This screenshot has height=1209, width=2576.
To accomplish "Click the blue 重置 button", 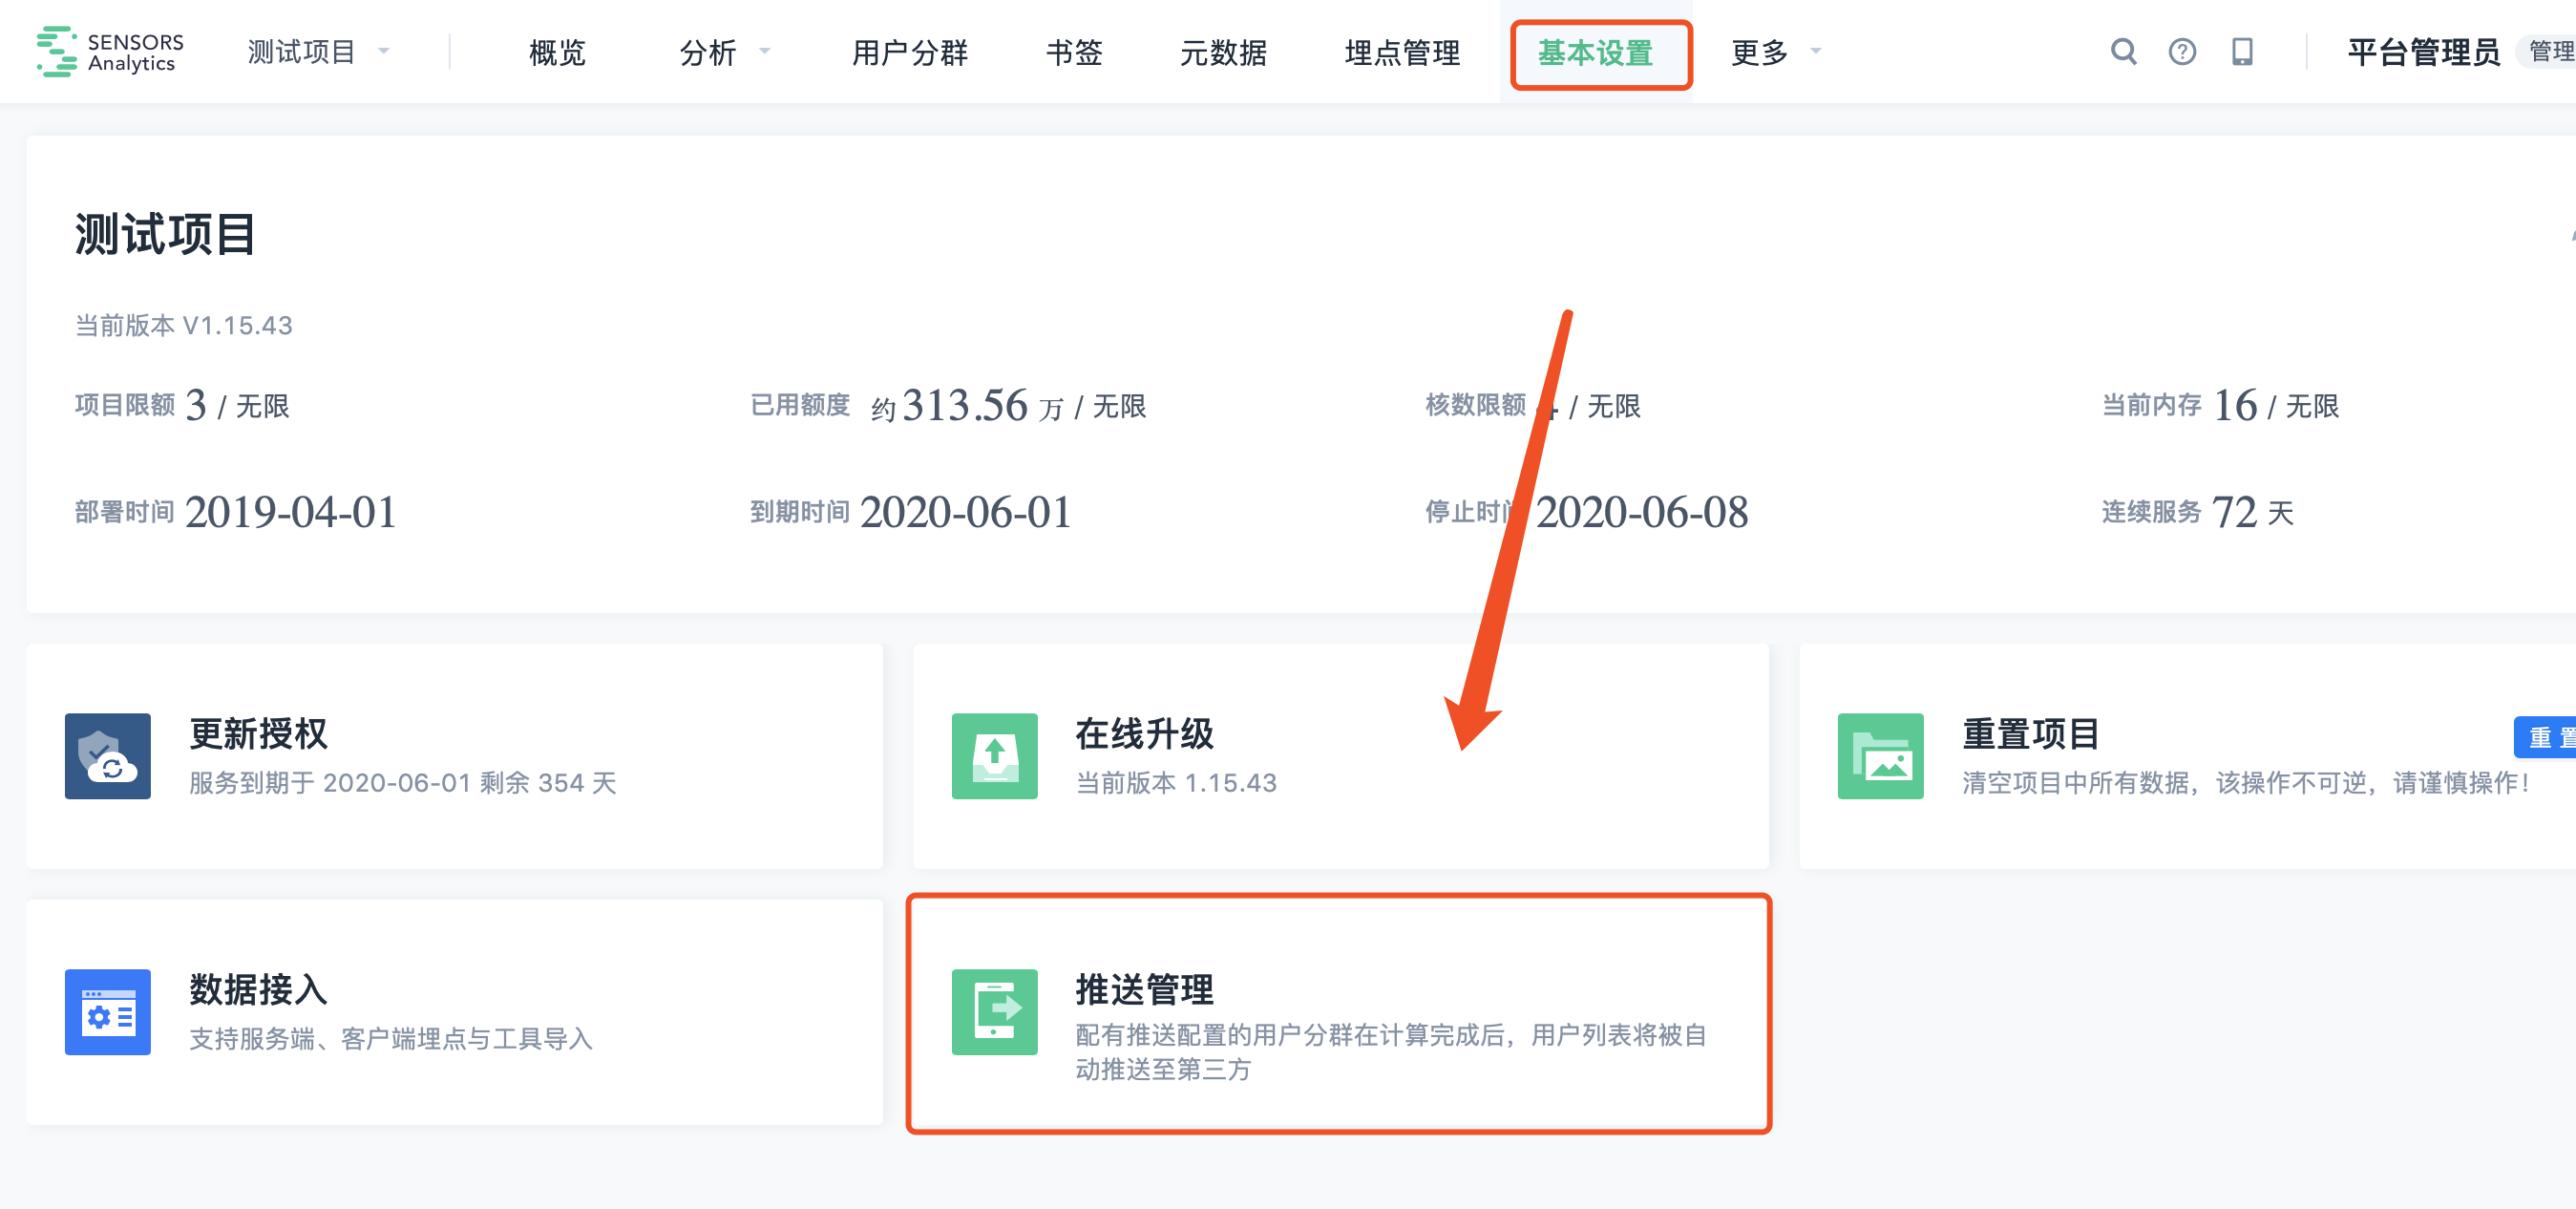I will pos(2547,738).
